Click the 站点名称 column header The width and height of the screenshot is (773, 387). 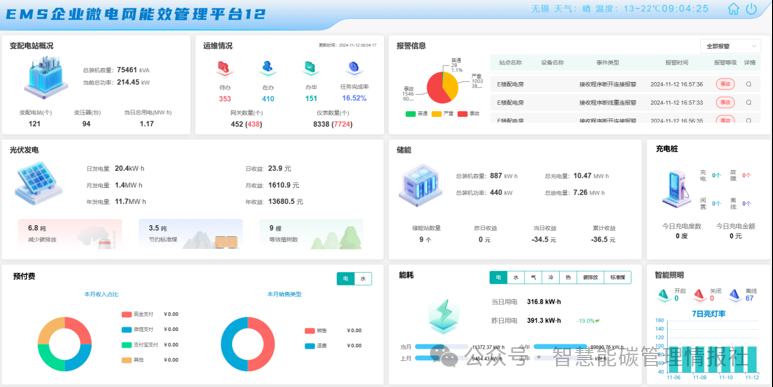click(510, 63)
